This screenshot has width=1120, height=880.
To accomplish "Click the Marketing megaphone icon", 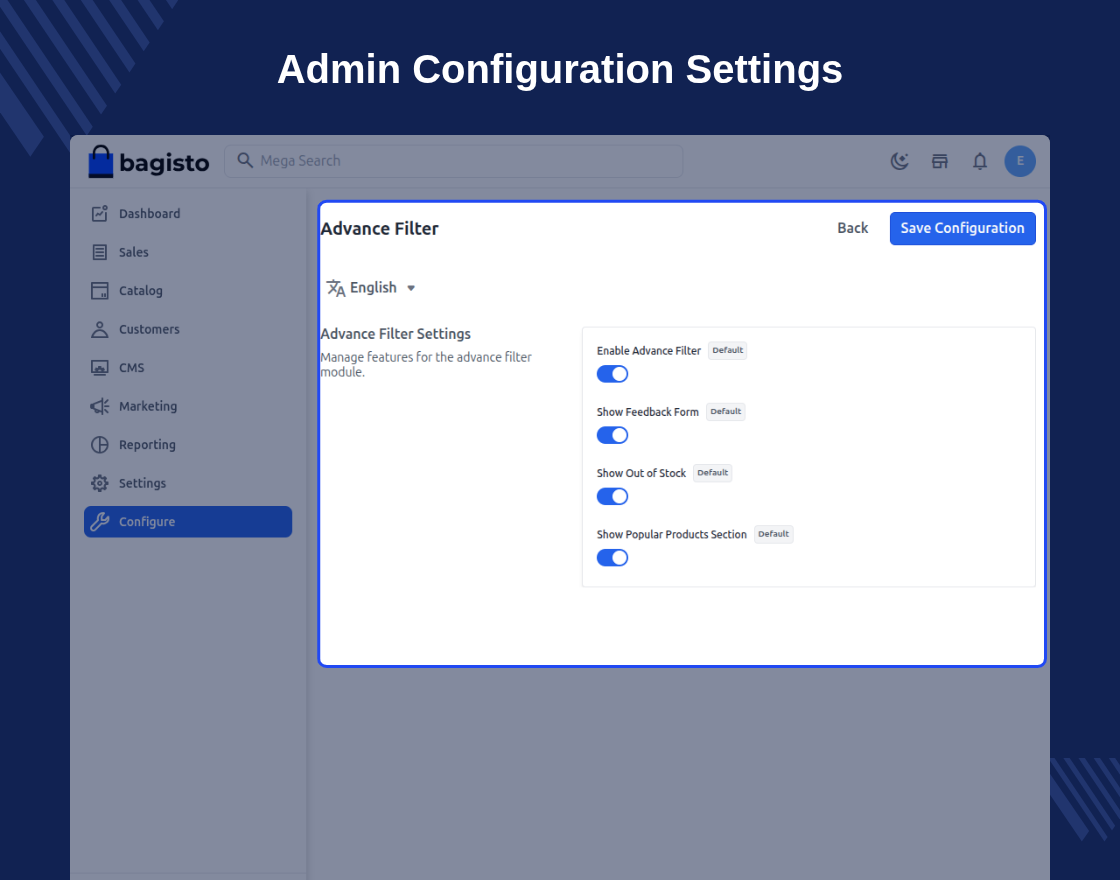I will [99, 406].
